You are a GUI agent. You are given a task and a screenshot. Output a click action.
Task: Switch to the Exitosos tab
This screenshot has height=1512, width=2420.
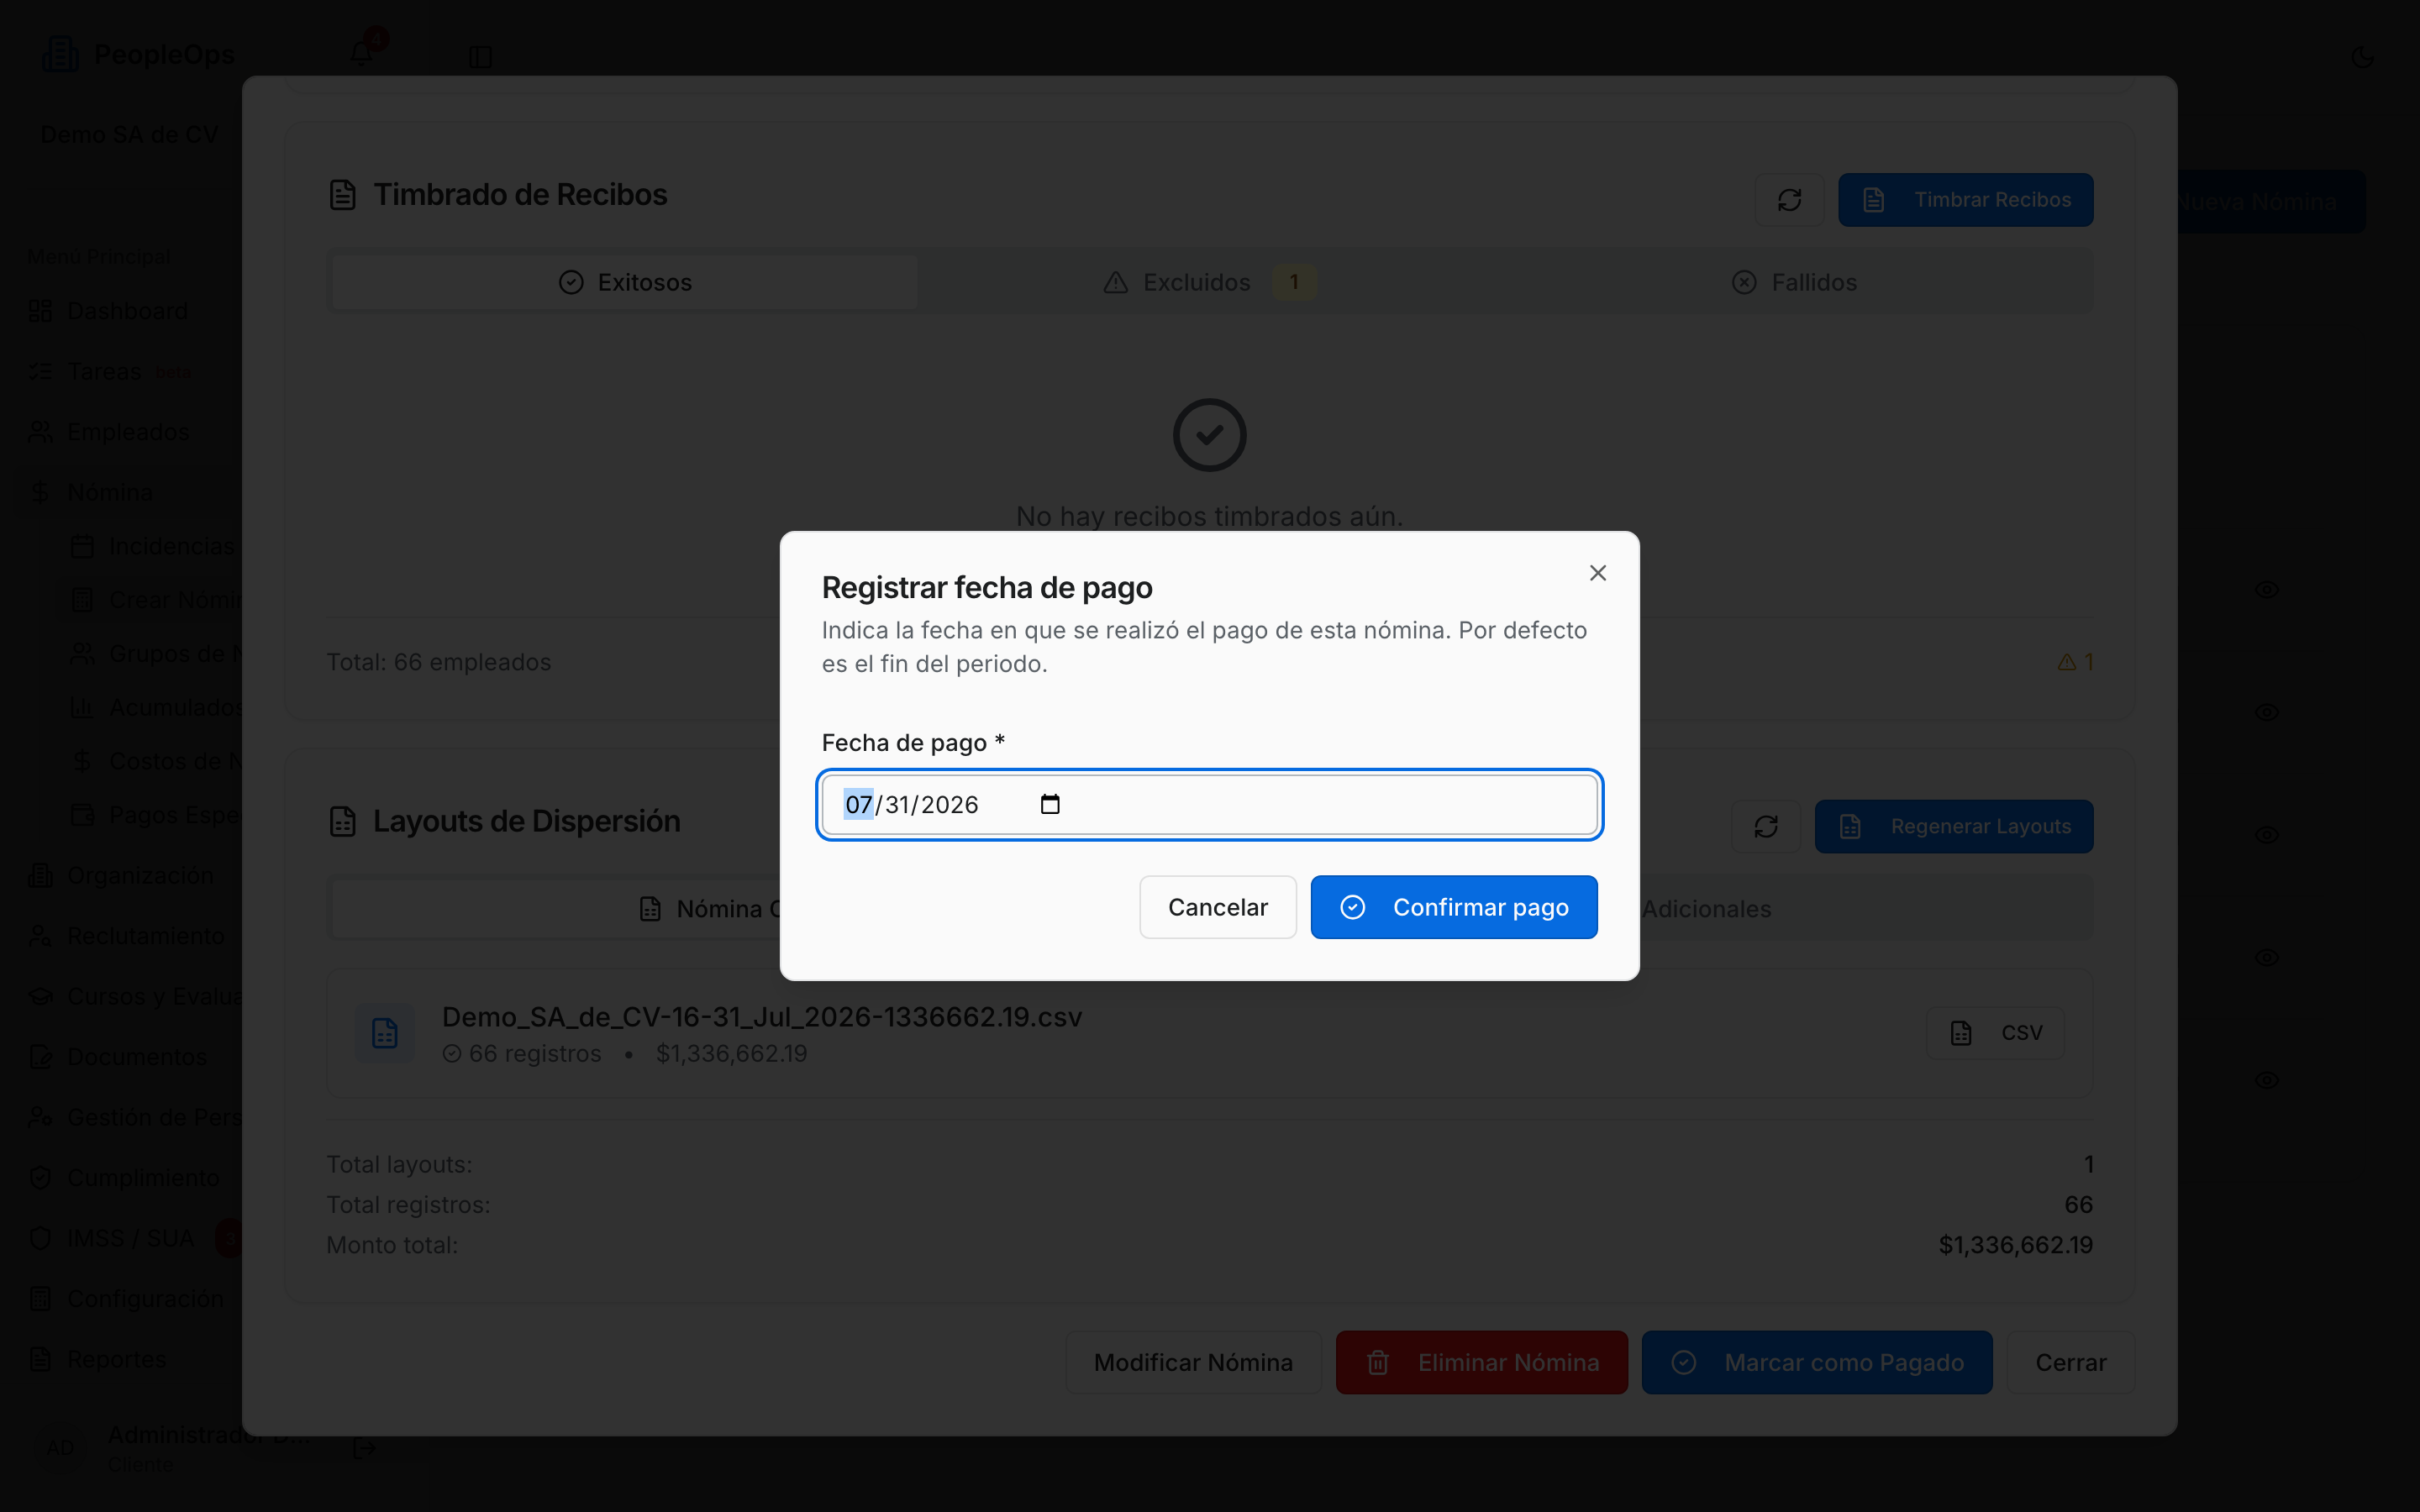[625, 283]
